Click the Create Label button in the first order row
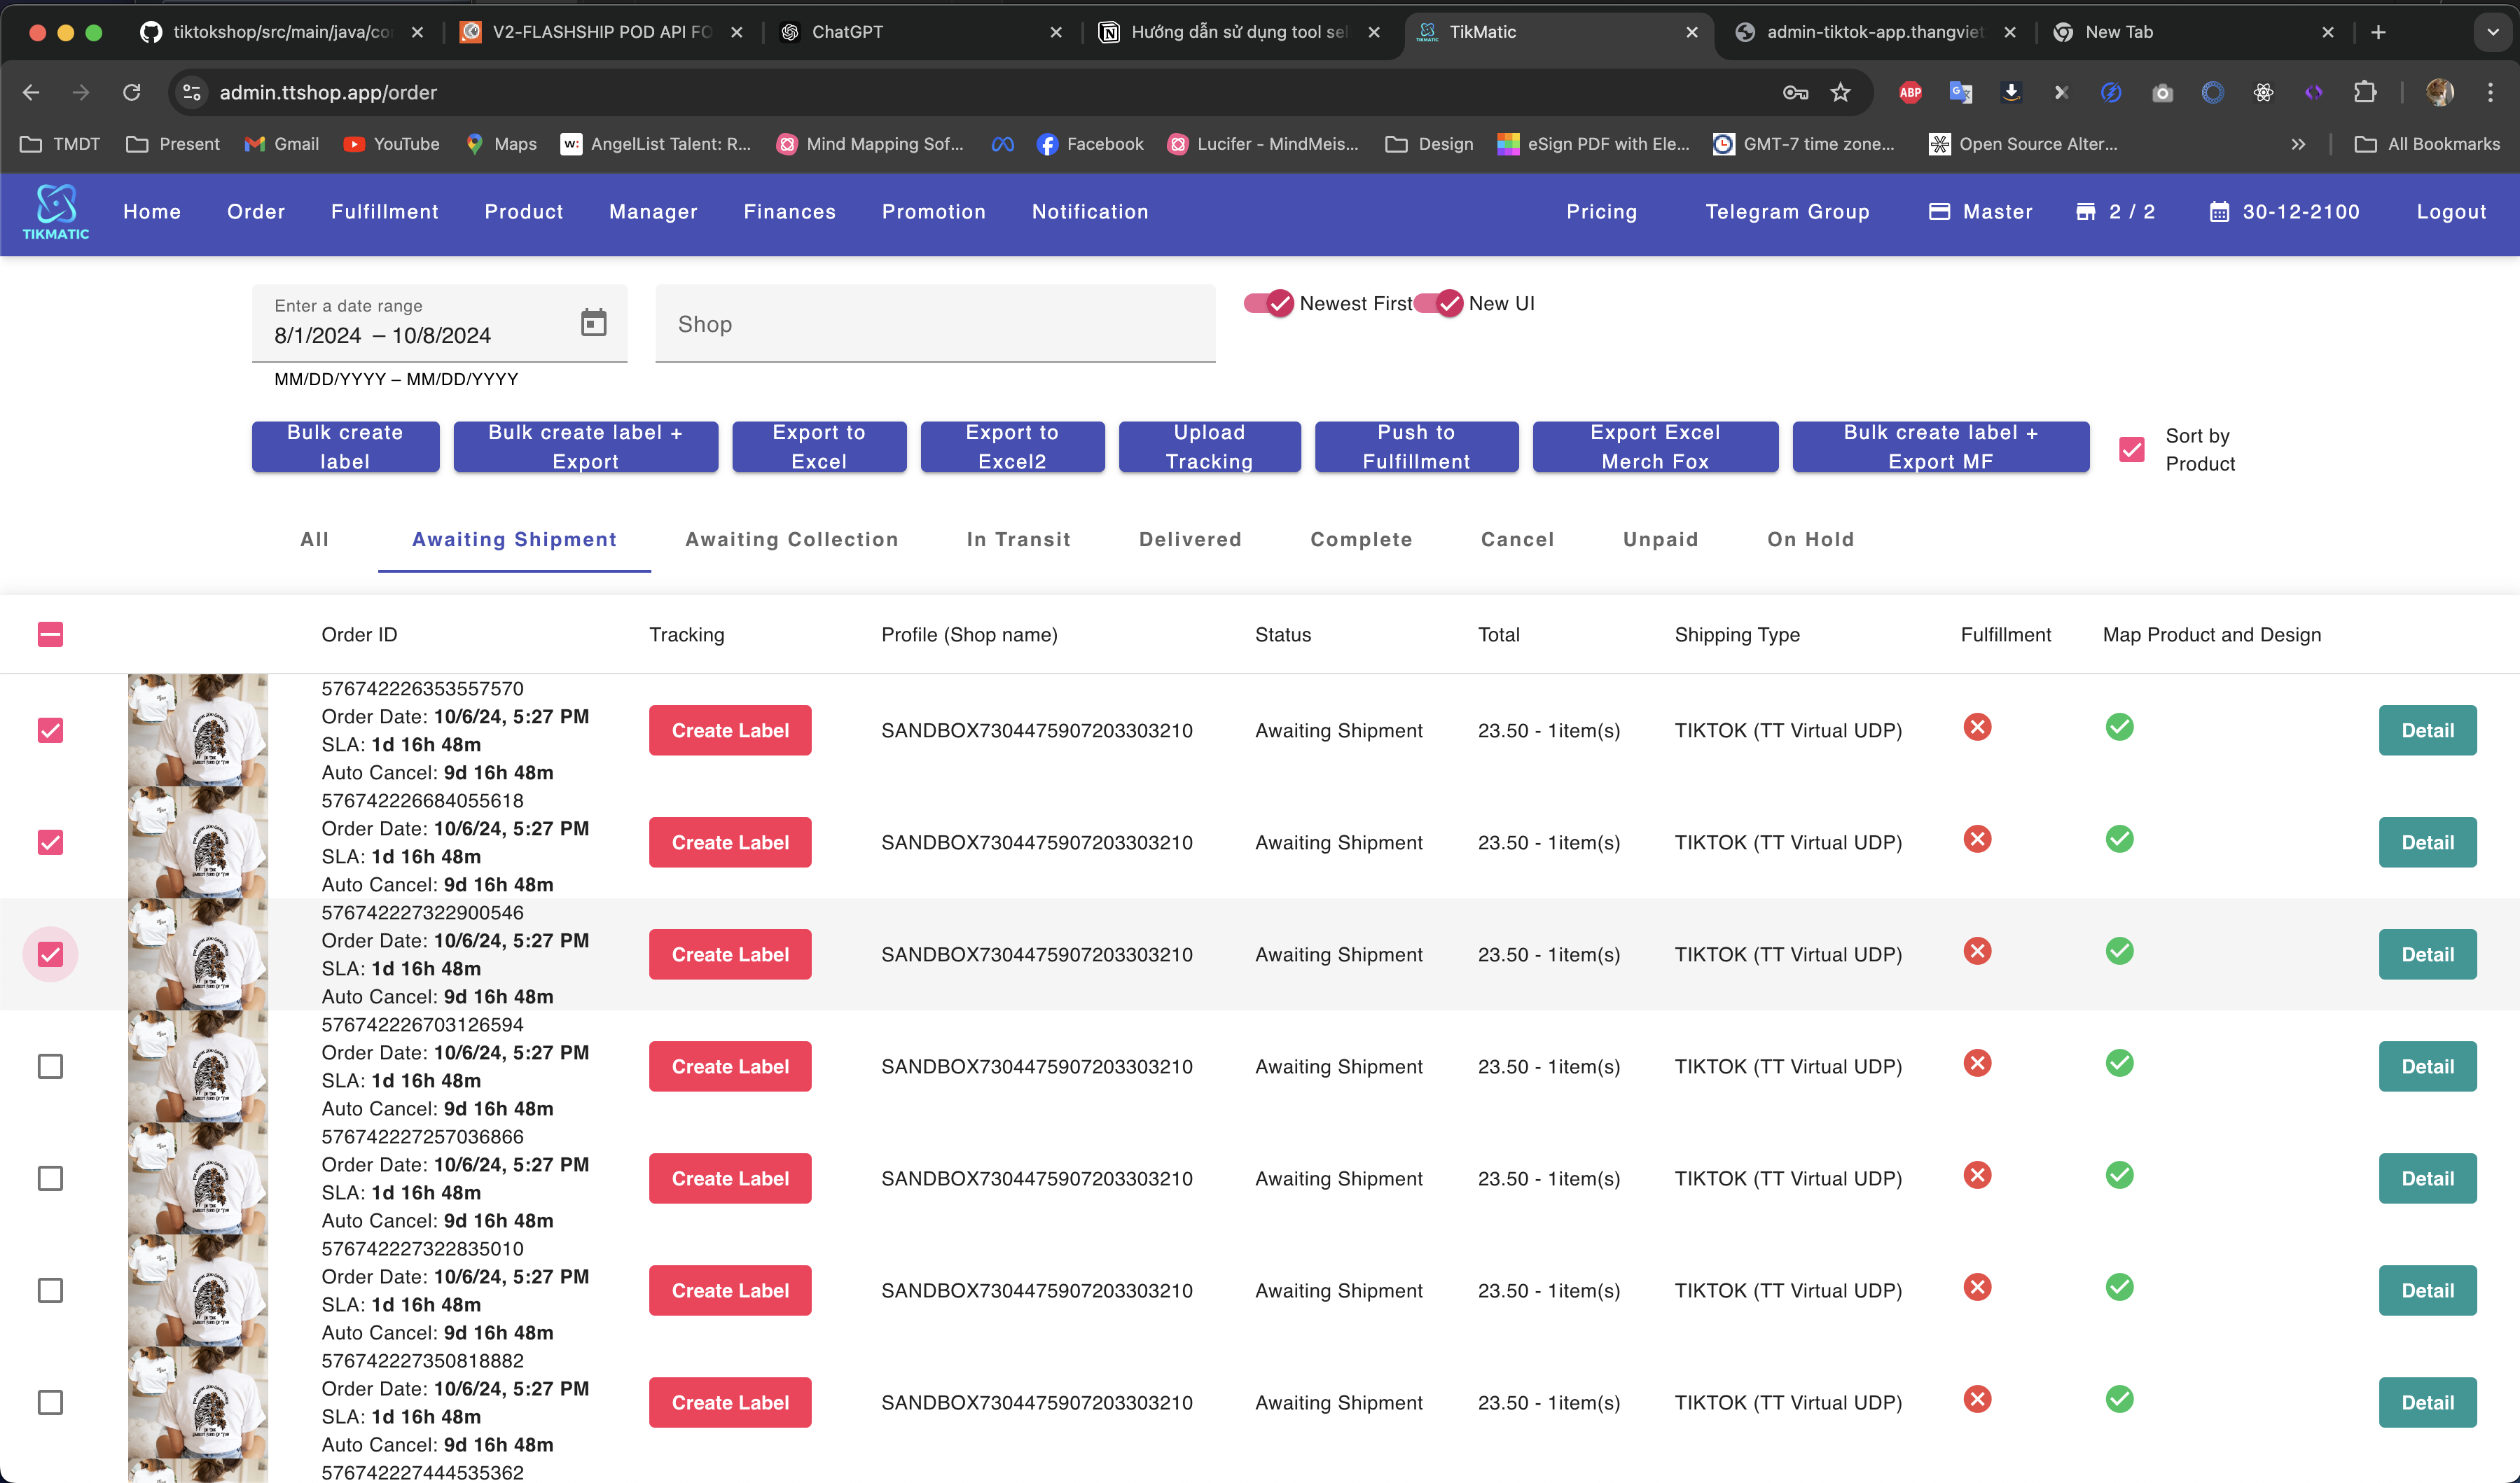The image size is (2520, 1483). point(729,730)
